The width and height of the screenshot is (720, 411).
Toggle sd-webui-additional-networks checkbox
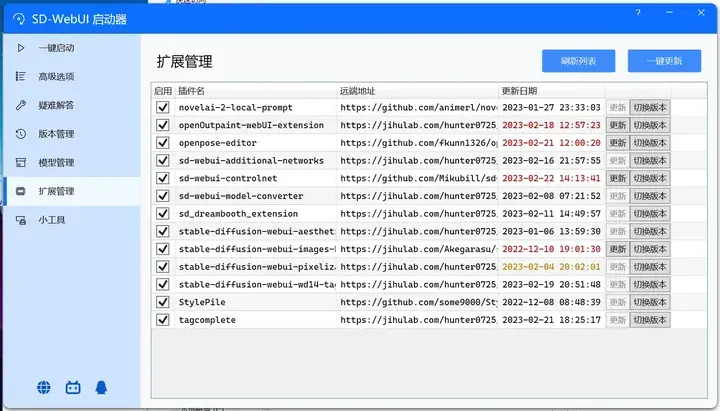point(163,160)
